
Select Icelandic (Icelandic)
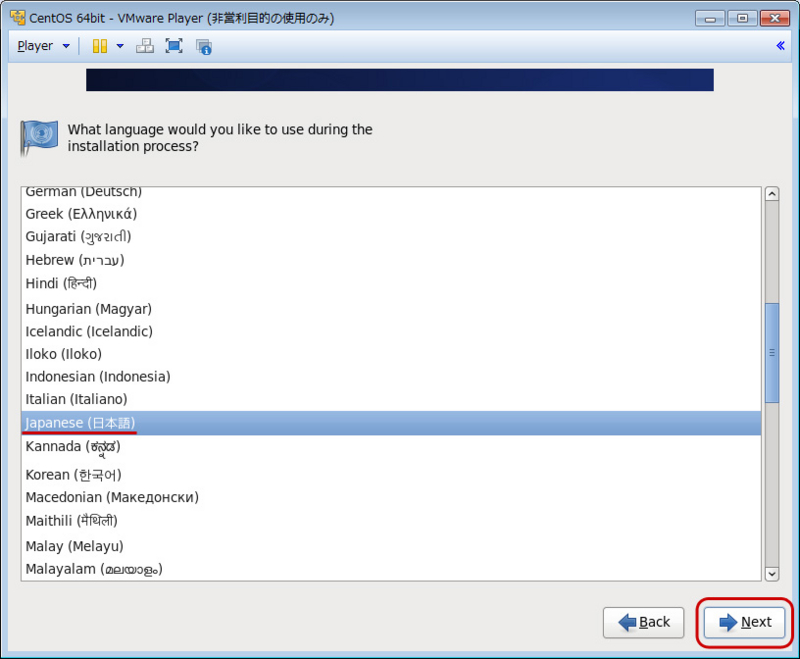pyautogui.click(x=391, y=332)
